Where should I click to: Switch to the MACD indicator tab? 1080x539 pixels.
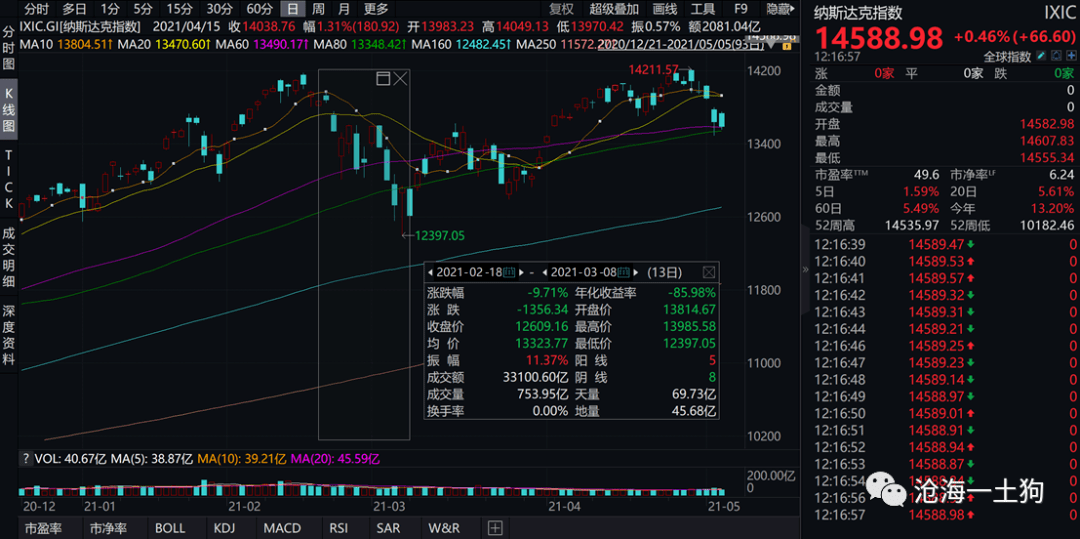[x=282, y=528]
